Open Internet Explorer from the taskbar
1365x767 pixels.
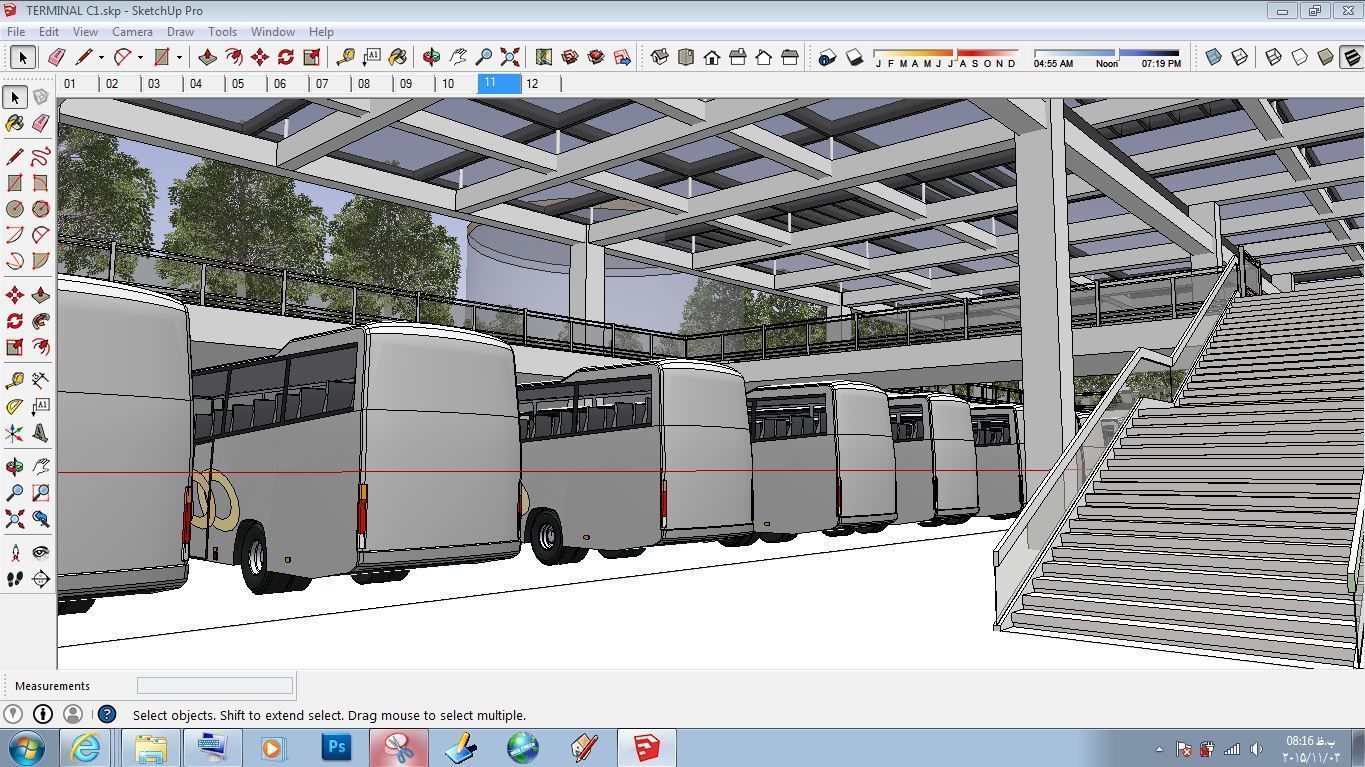pos(85,747)
